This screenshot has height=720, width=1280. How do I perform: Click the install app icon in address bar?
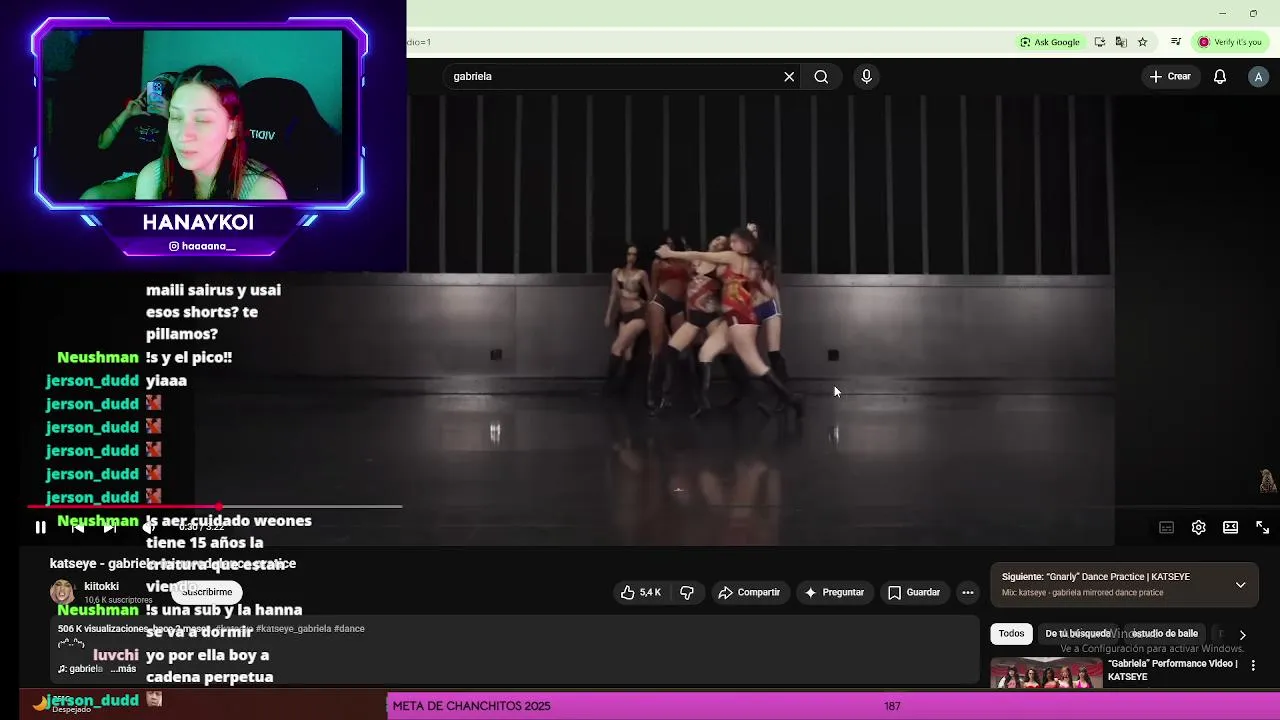pos(1100,42)
